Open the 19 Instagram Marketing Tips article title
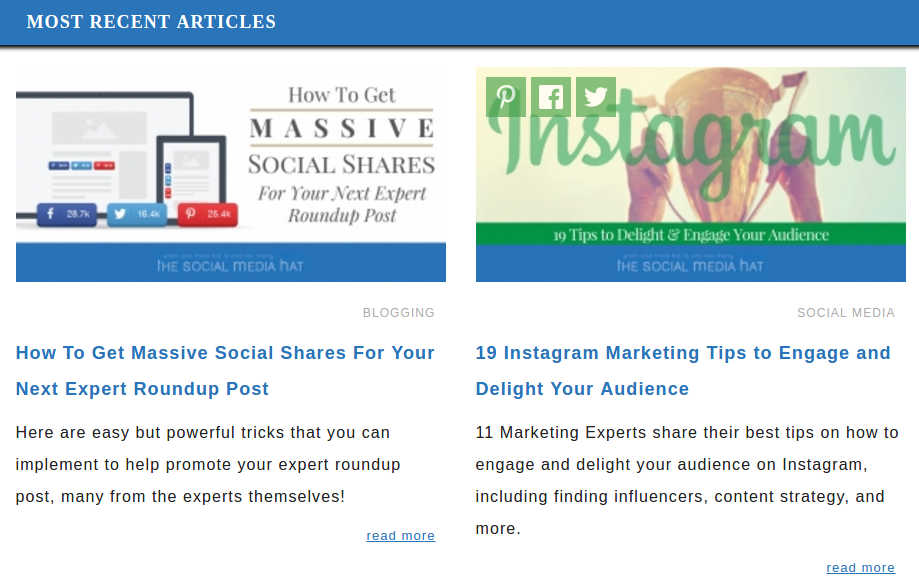Screen dimensions: 919x585 click(x=683, y=370)
